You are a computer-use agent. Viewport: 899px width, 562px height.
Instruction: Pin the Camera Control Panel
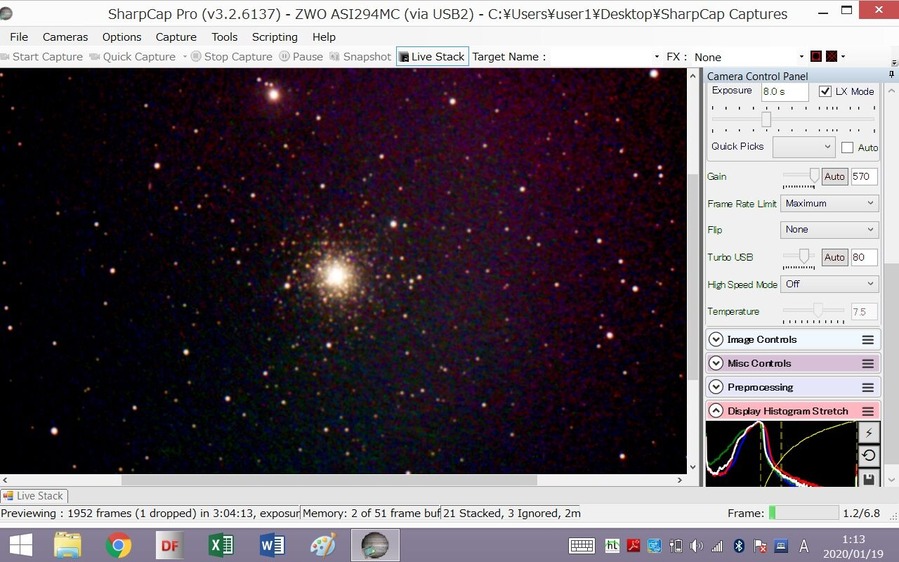(891, 75)
